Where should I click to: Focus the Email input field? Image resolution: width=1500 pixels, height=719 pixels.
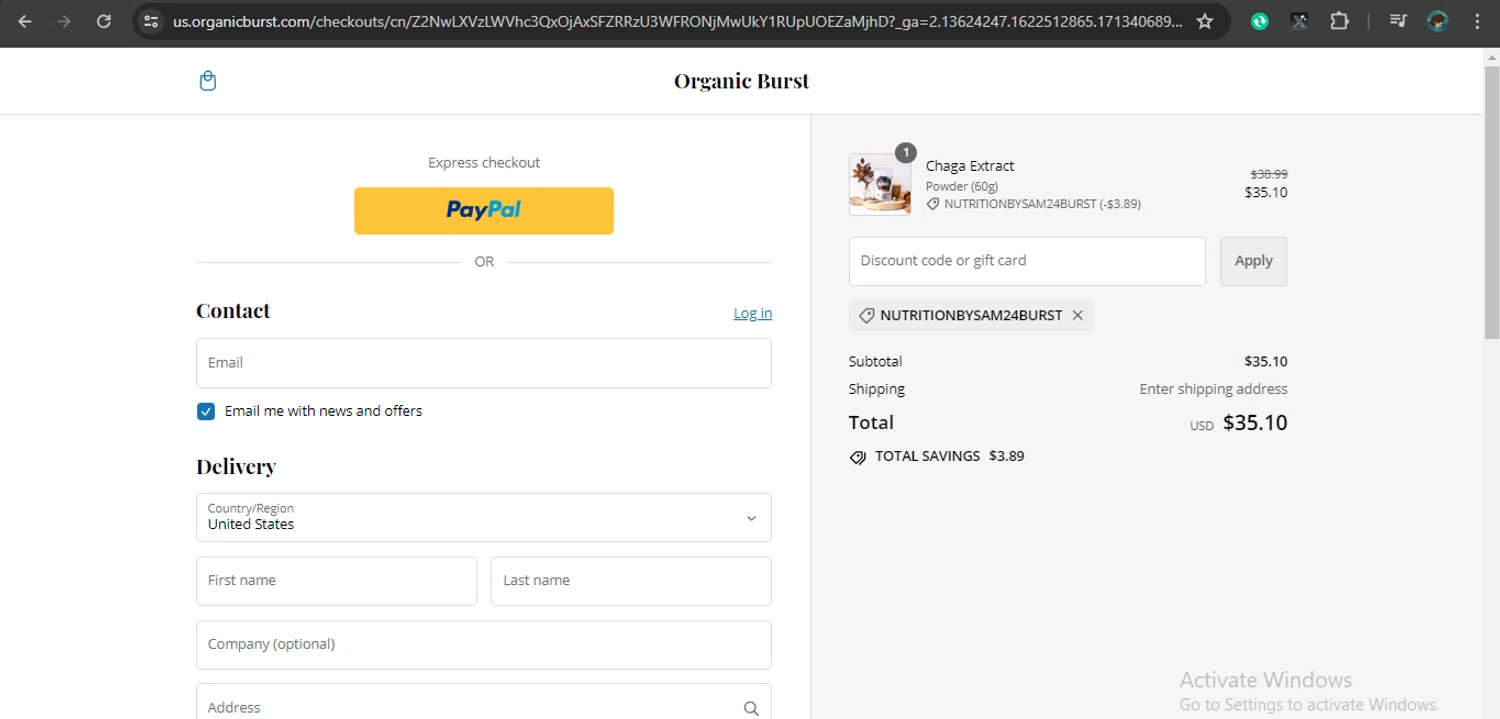(484, 363)
